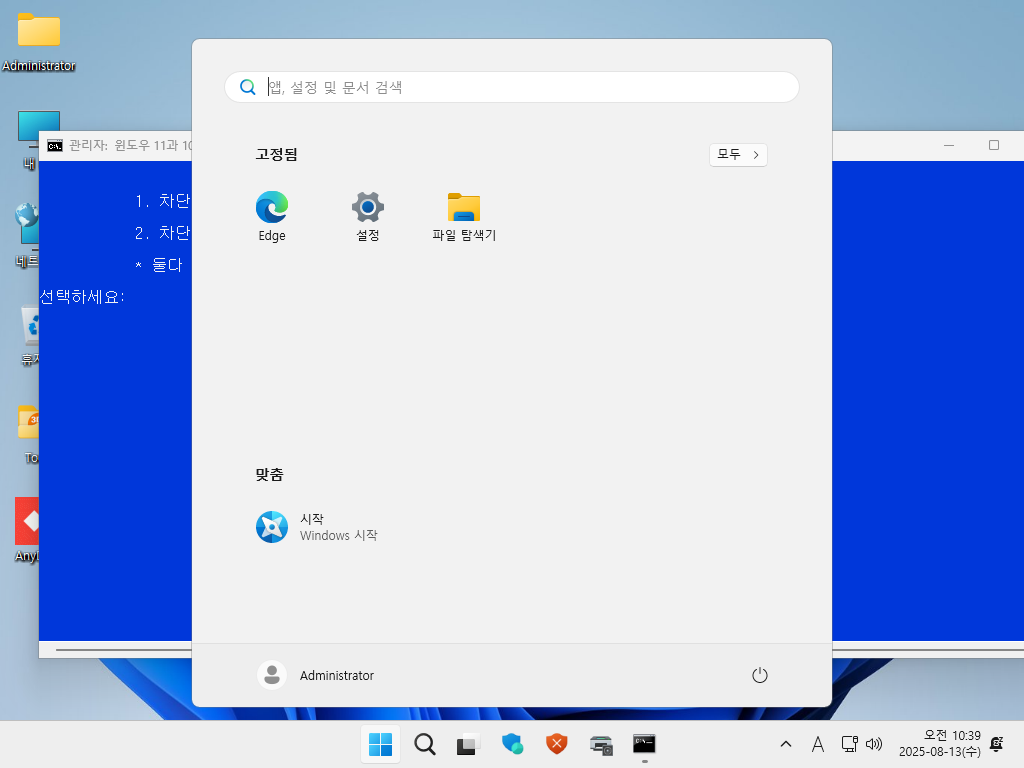Expand all apps with 모두 button
This screenshot has width=1024, height=768.
tap(738, 155)
